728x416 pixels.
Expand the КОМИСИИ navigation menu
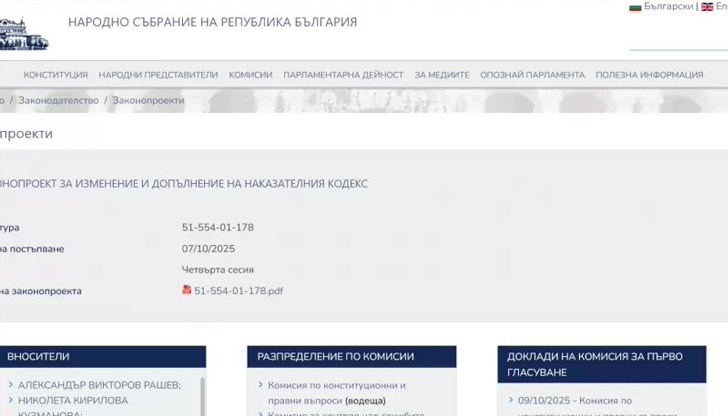pos(250,75)
